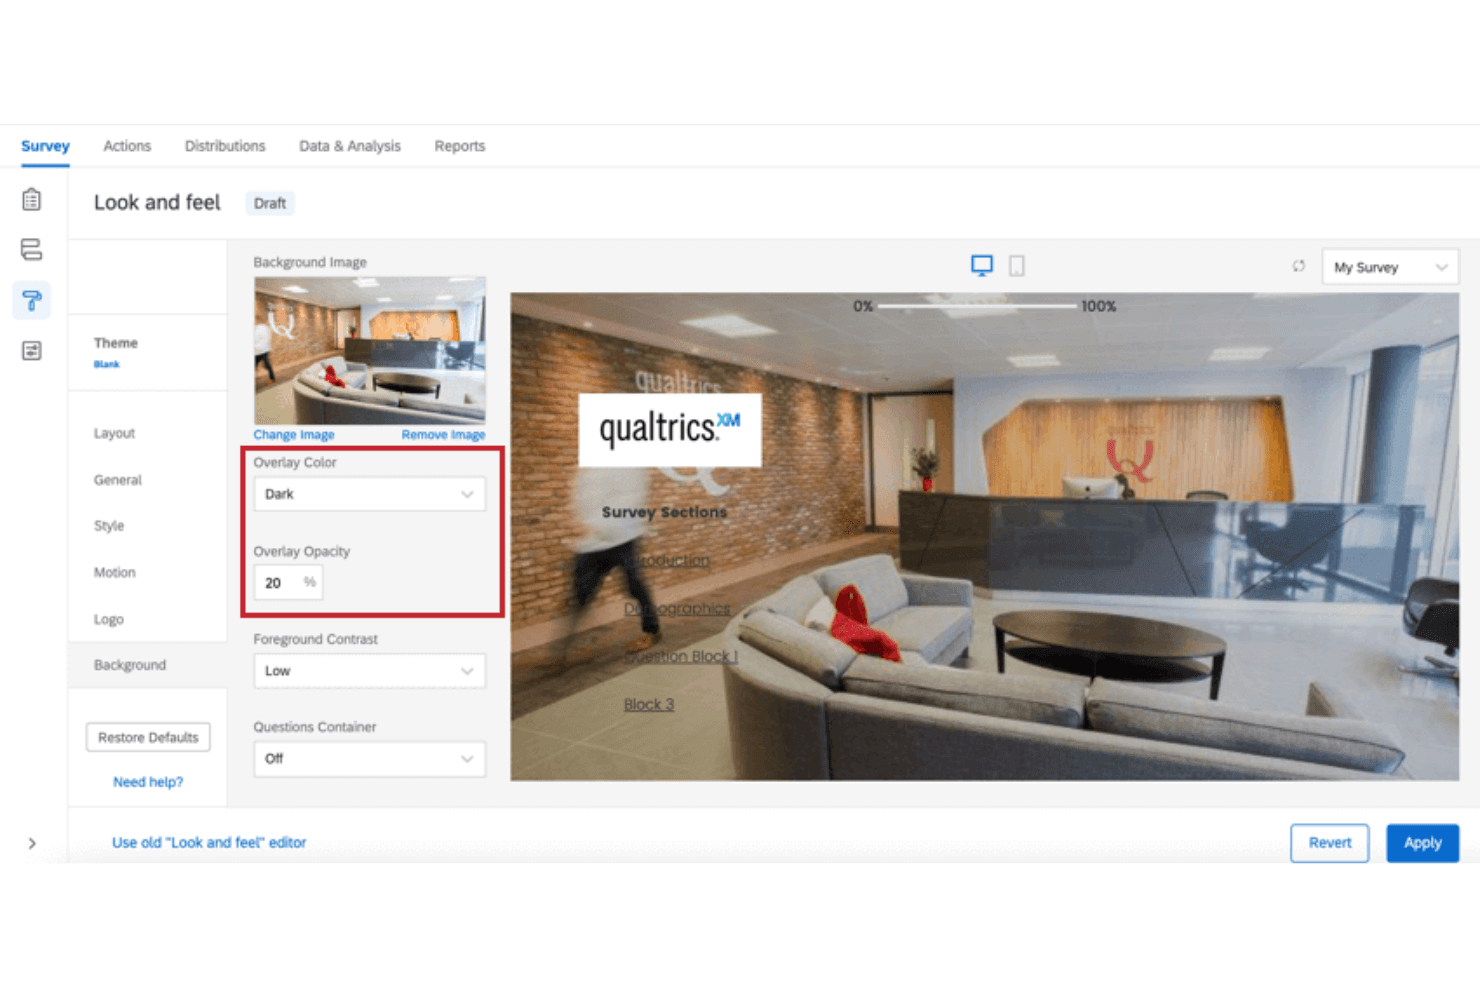1480x987 pixels.
Task: Click the qualtrics XM logo in preview
Action: 670,430
